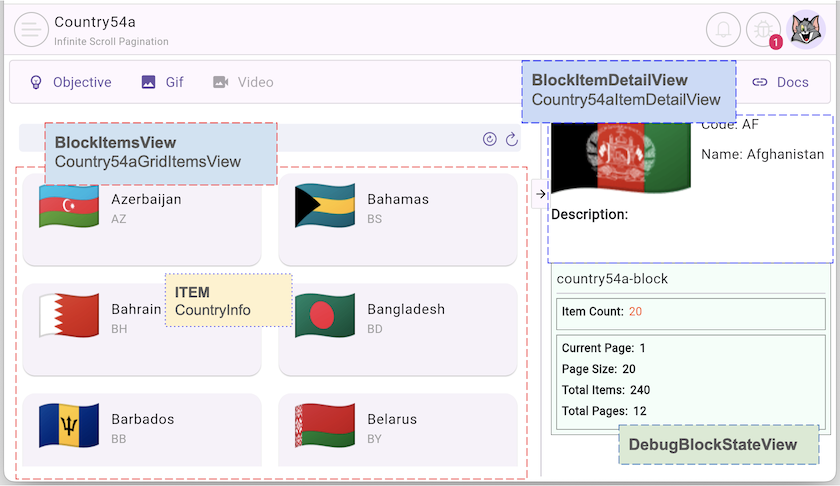Open the user avatar profile menu
This screenshot has width=840, height=486.
[806, 30]
